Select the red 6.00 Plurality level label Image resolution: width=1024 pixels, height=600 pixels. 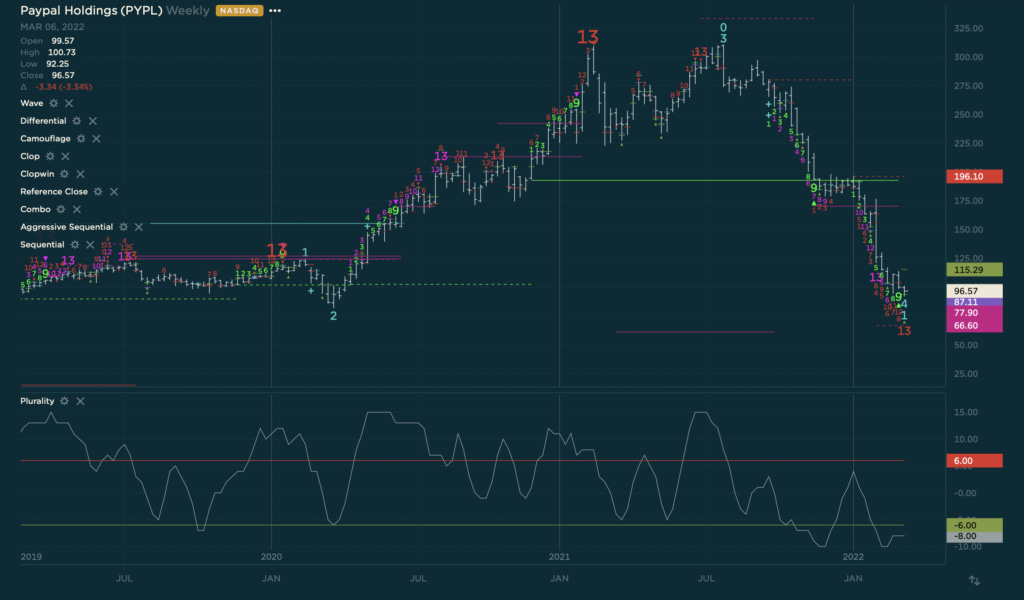tap(974, 460)
